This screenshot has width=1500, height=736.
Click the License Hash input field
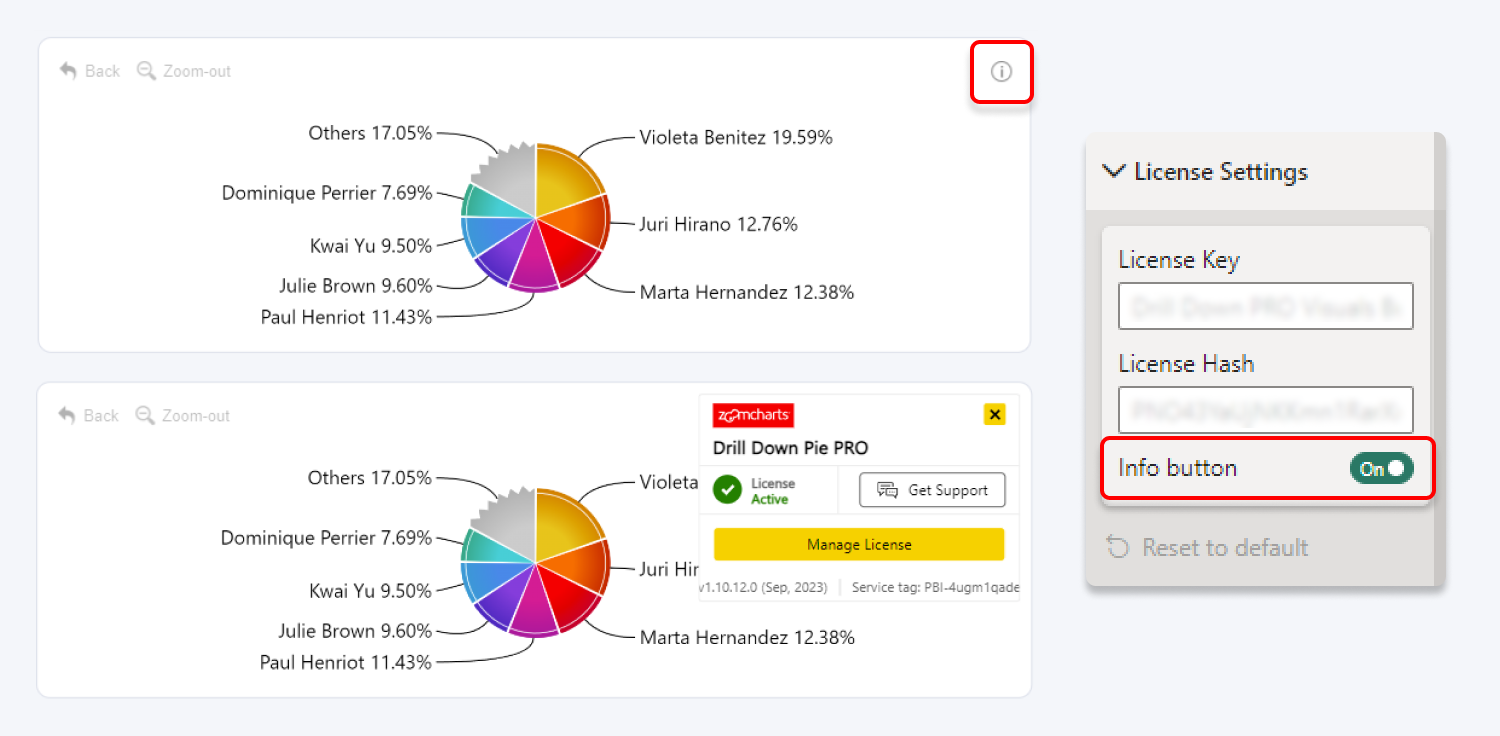pyautogui.click(x=1265, y=410)
